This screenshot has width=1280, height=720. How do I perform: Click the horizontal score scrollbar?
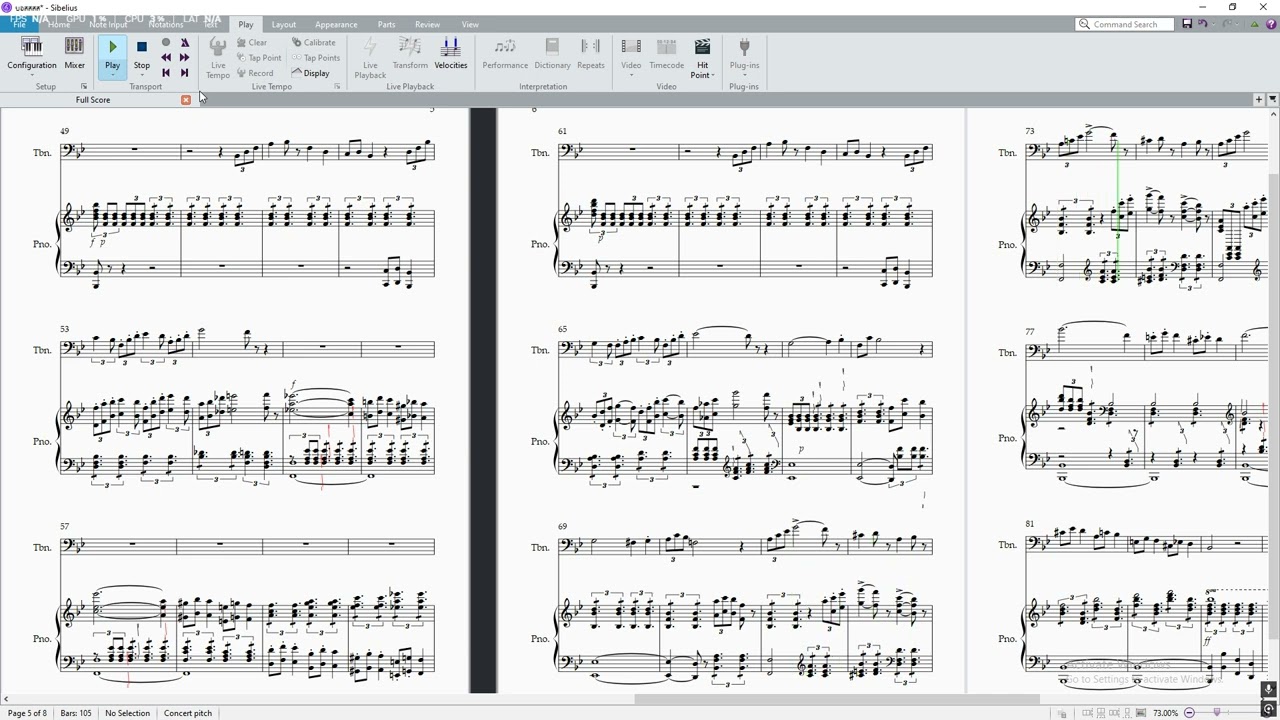click(x=837, y=700)
